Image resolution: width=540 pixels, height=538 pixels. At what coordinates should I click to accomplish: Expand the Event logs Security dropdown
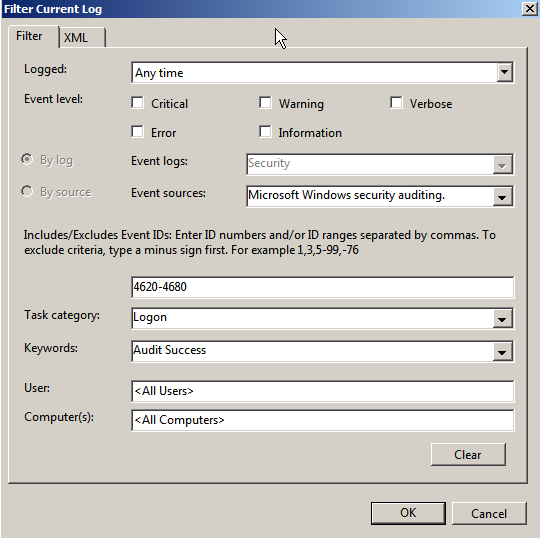(502, 165)
